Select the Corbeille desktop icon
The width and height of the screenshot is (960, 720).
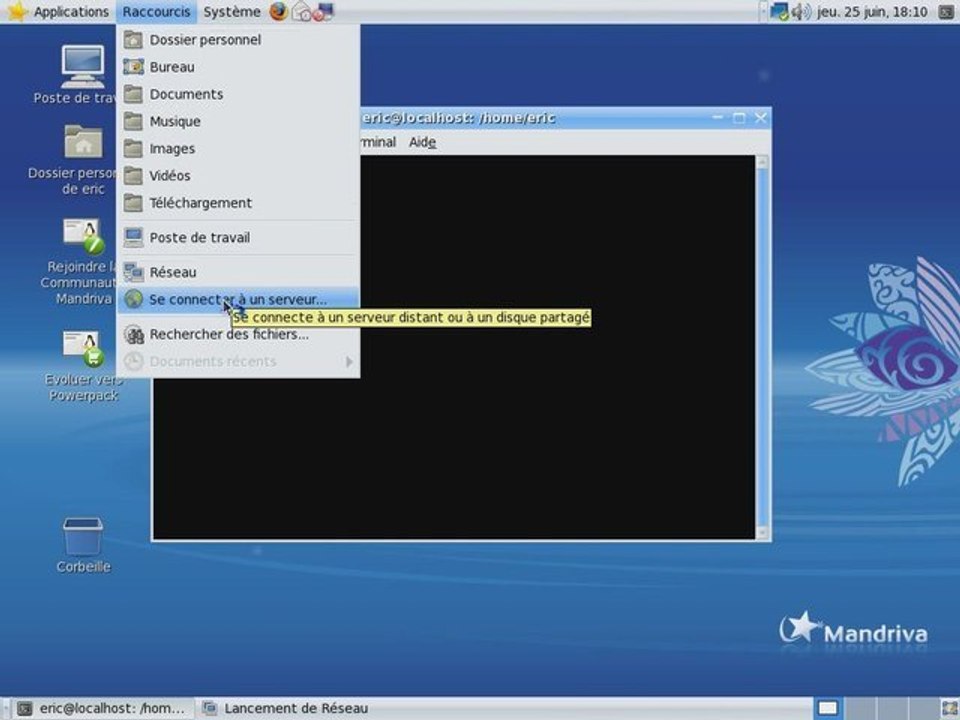pyautogui.click(x=83, y=546)
